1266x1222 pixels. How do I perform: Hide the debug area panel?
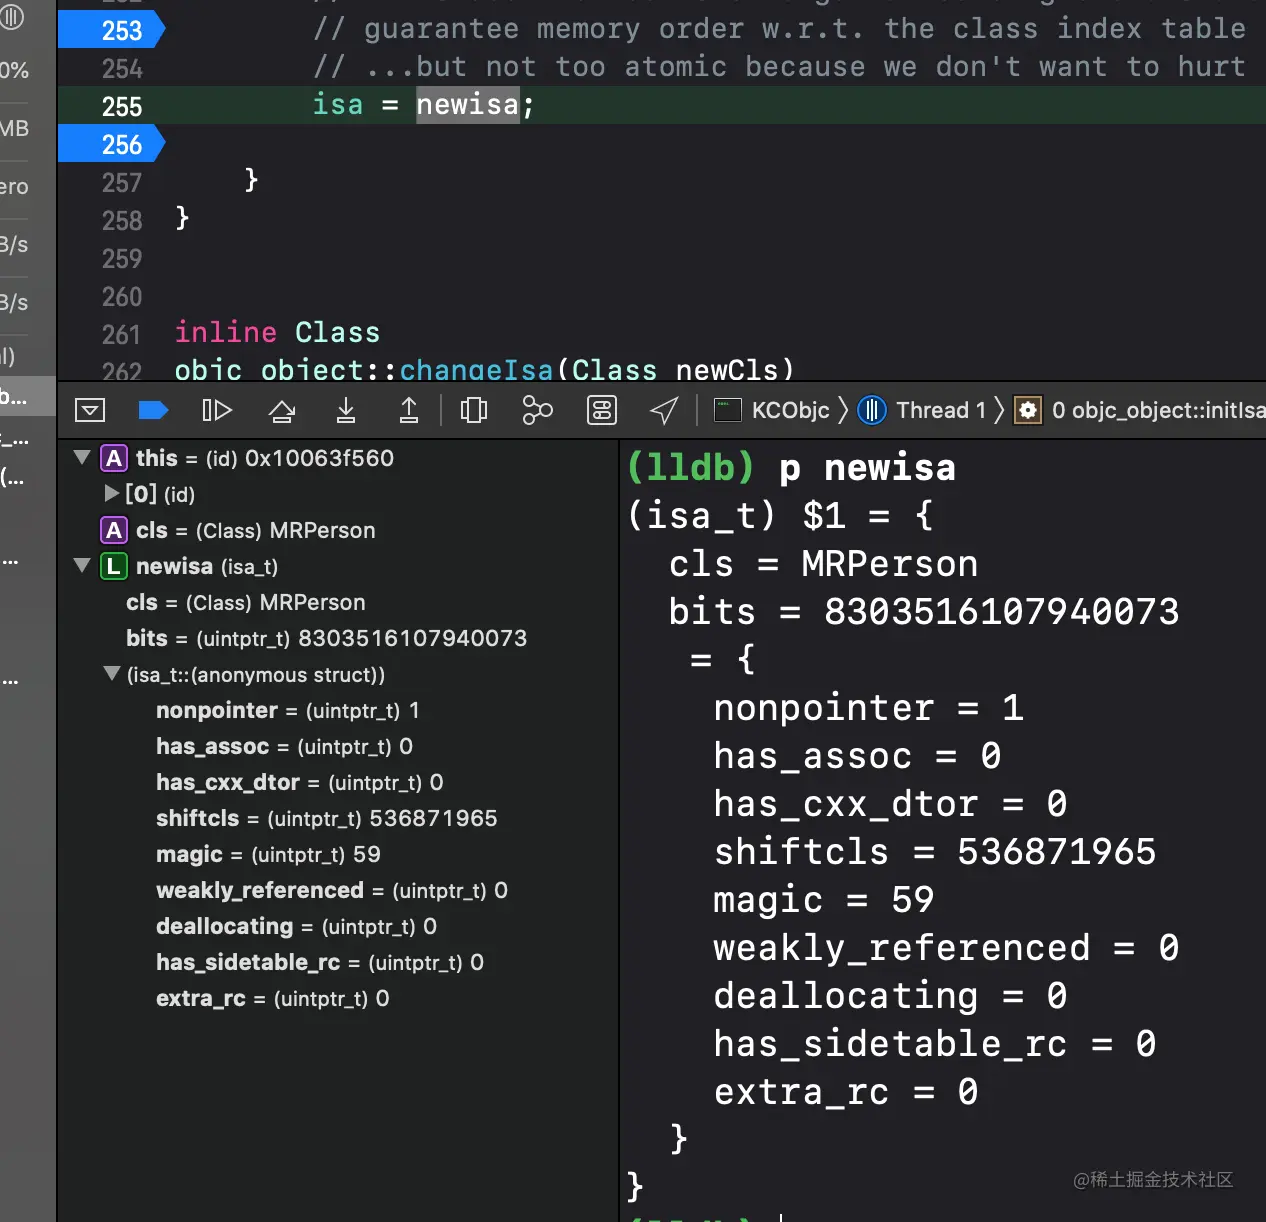coord(90,410)
